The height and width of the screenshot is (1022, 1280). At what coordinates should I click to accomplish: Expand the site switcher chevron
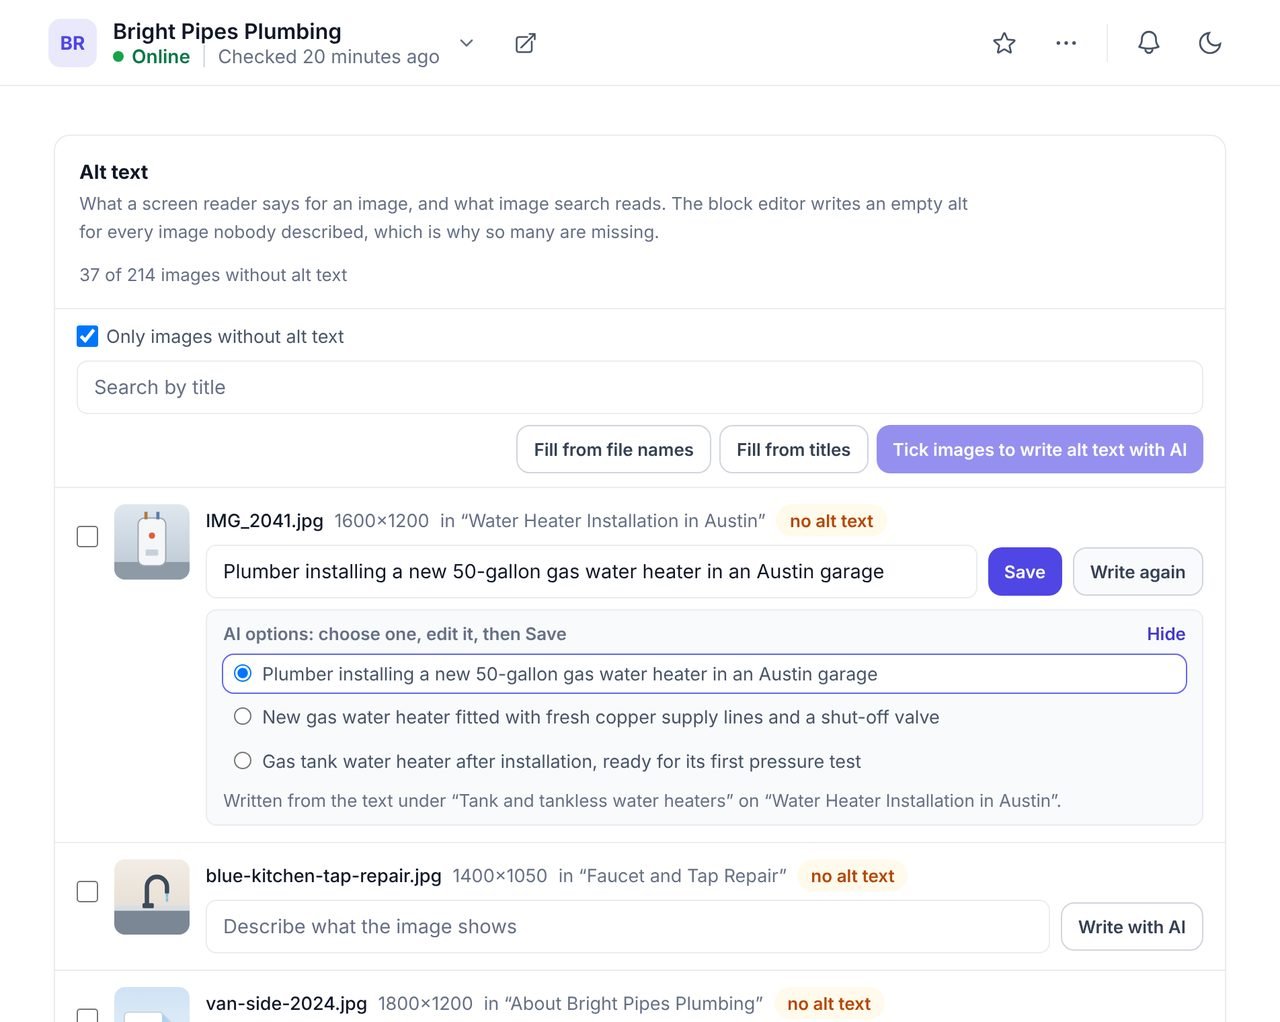tap(466, 43)
